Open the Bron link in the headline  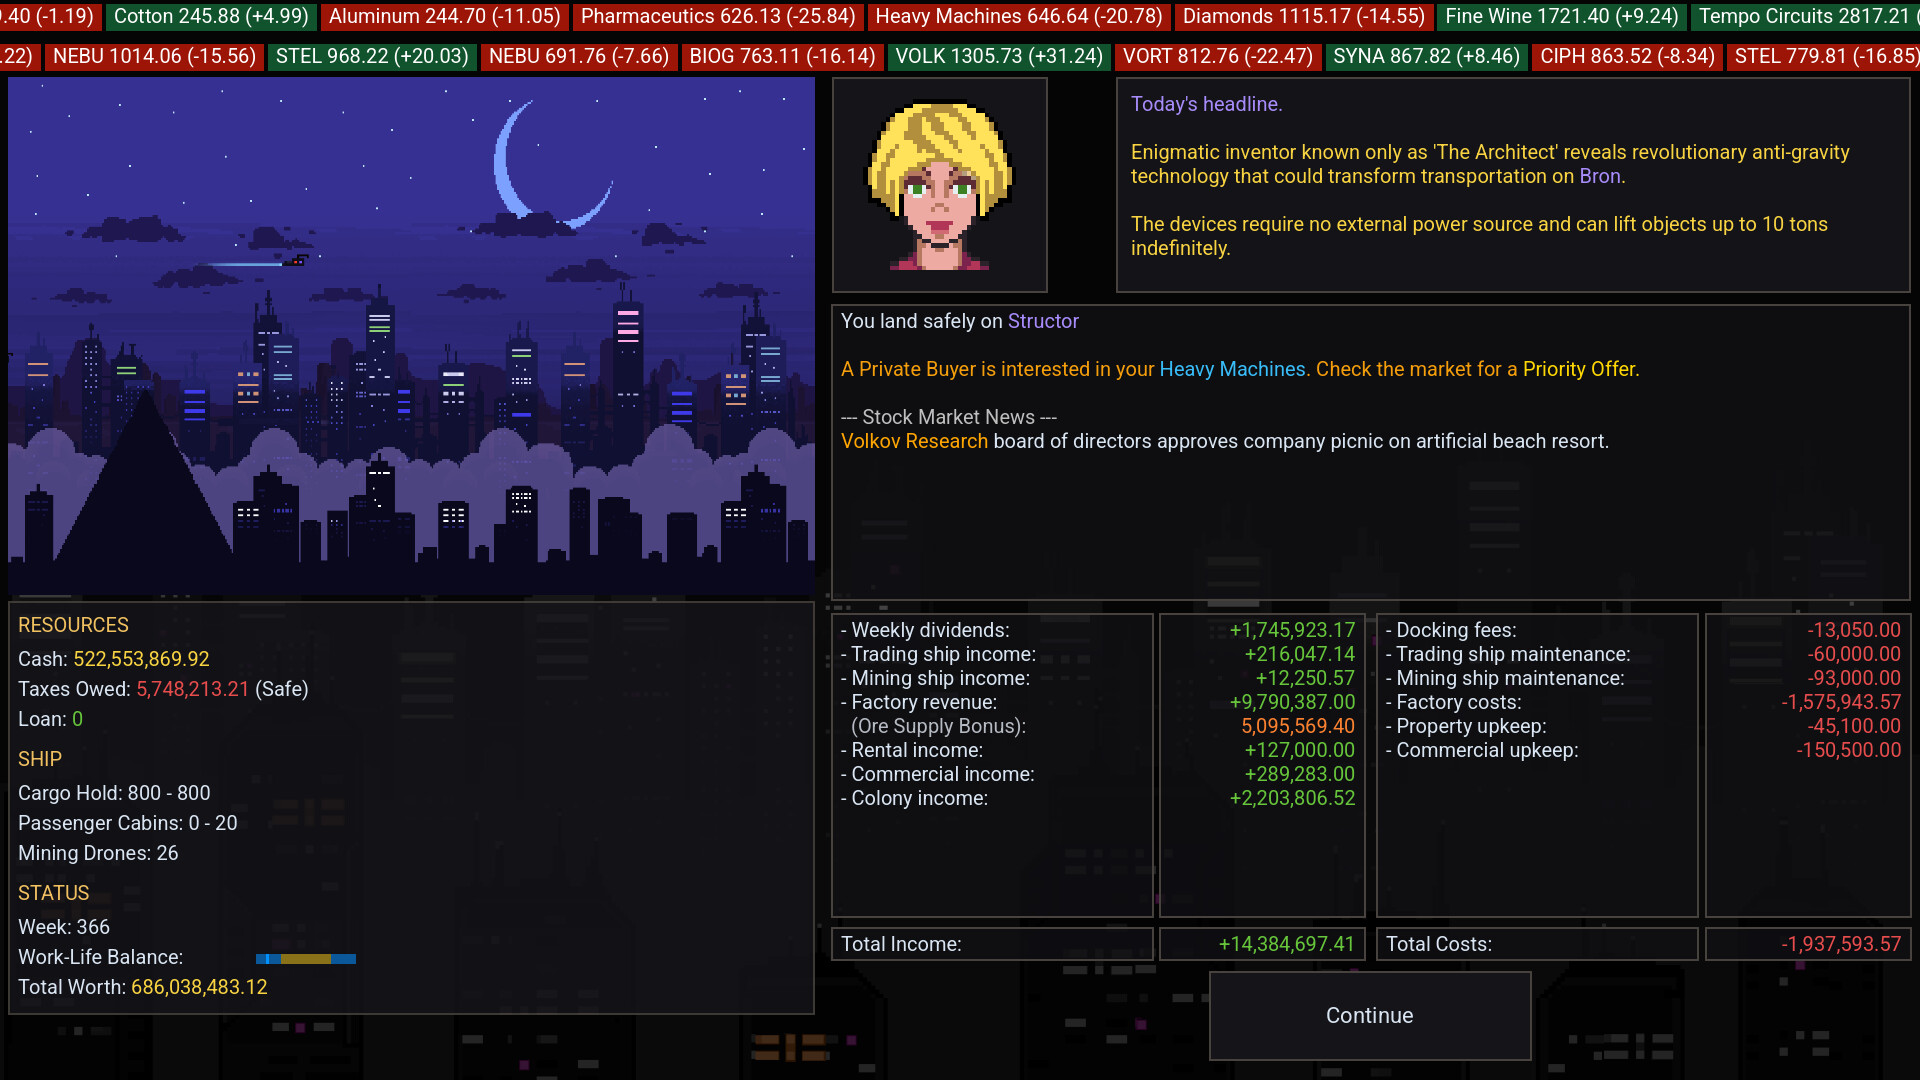point(1600,176)
